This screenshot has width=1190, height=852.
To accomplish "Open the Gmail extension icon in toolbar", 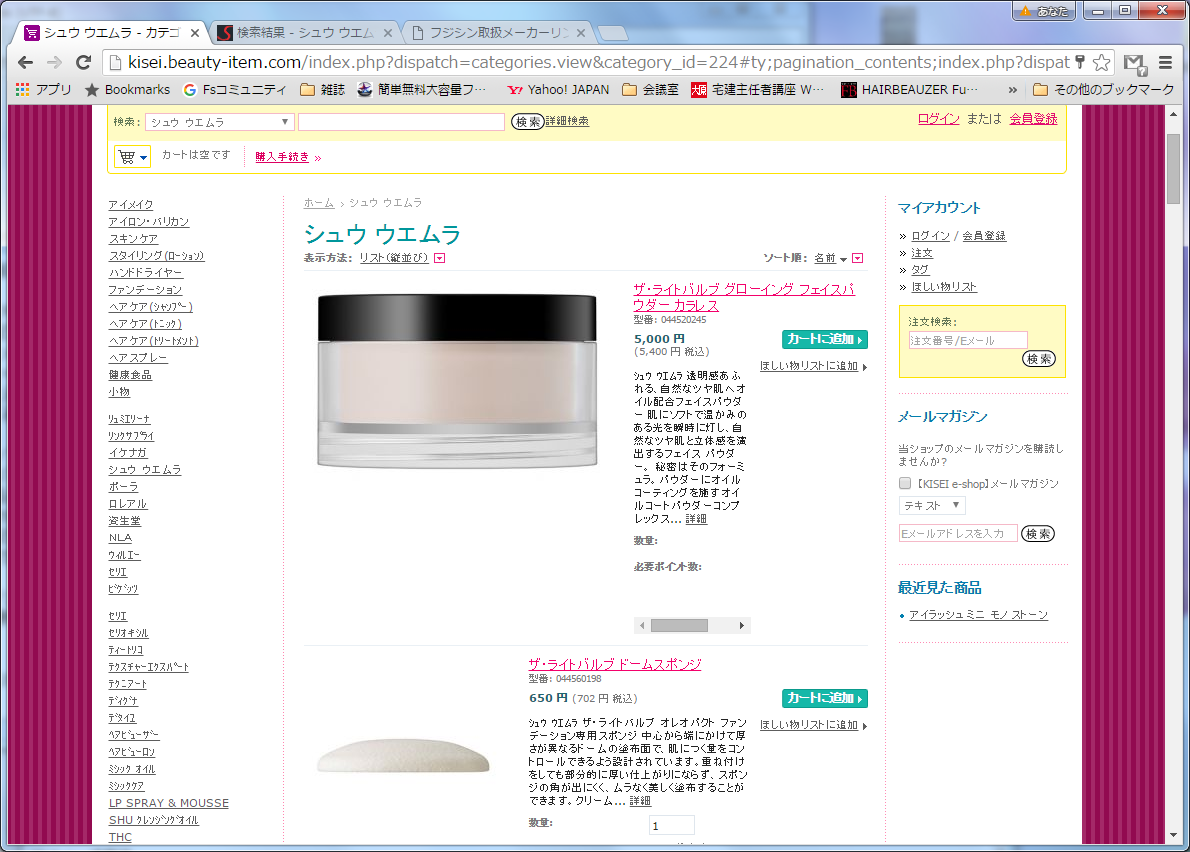I will (x=1134, y=63).
